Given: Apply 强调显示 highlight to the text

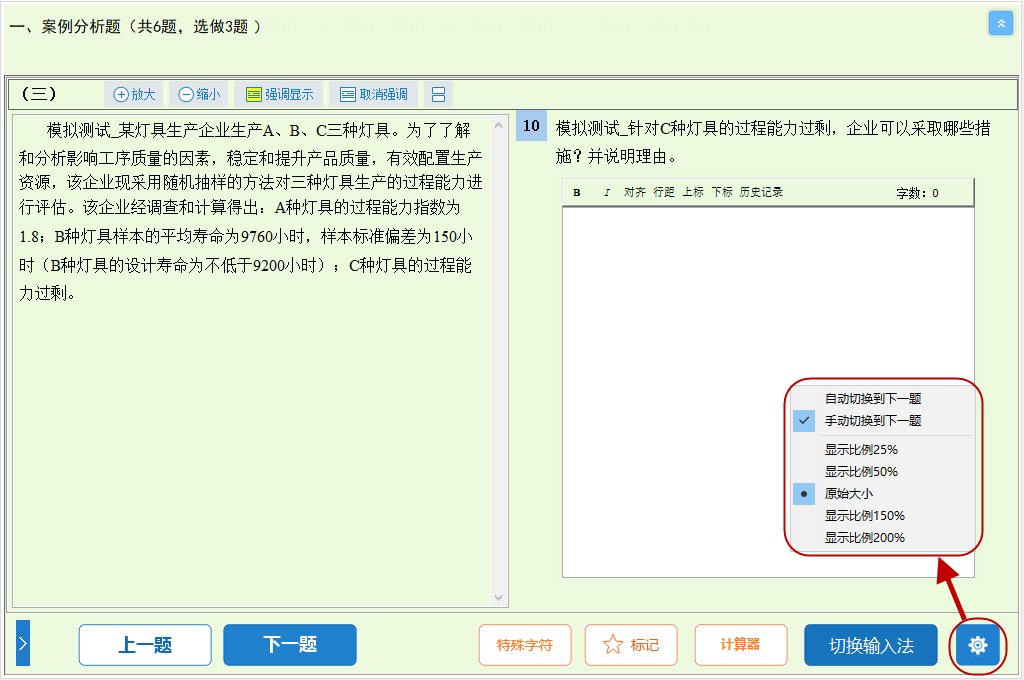Looking at the screenshot, I should [279, 95].
